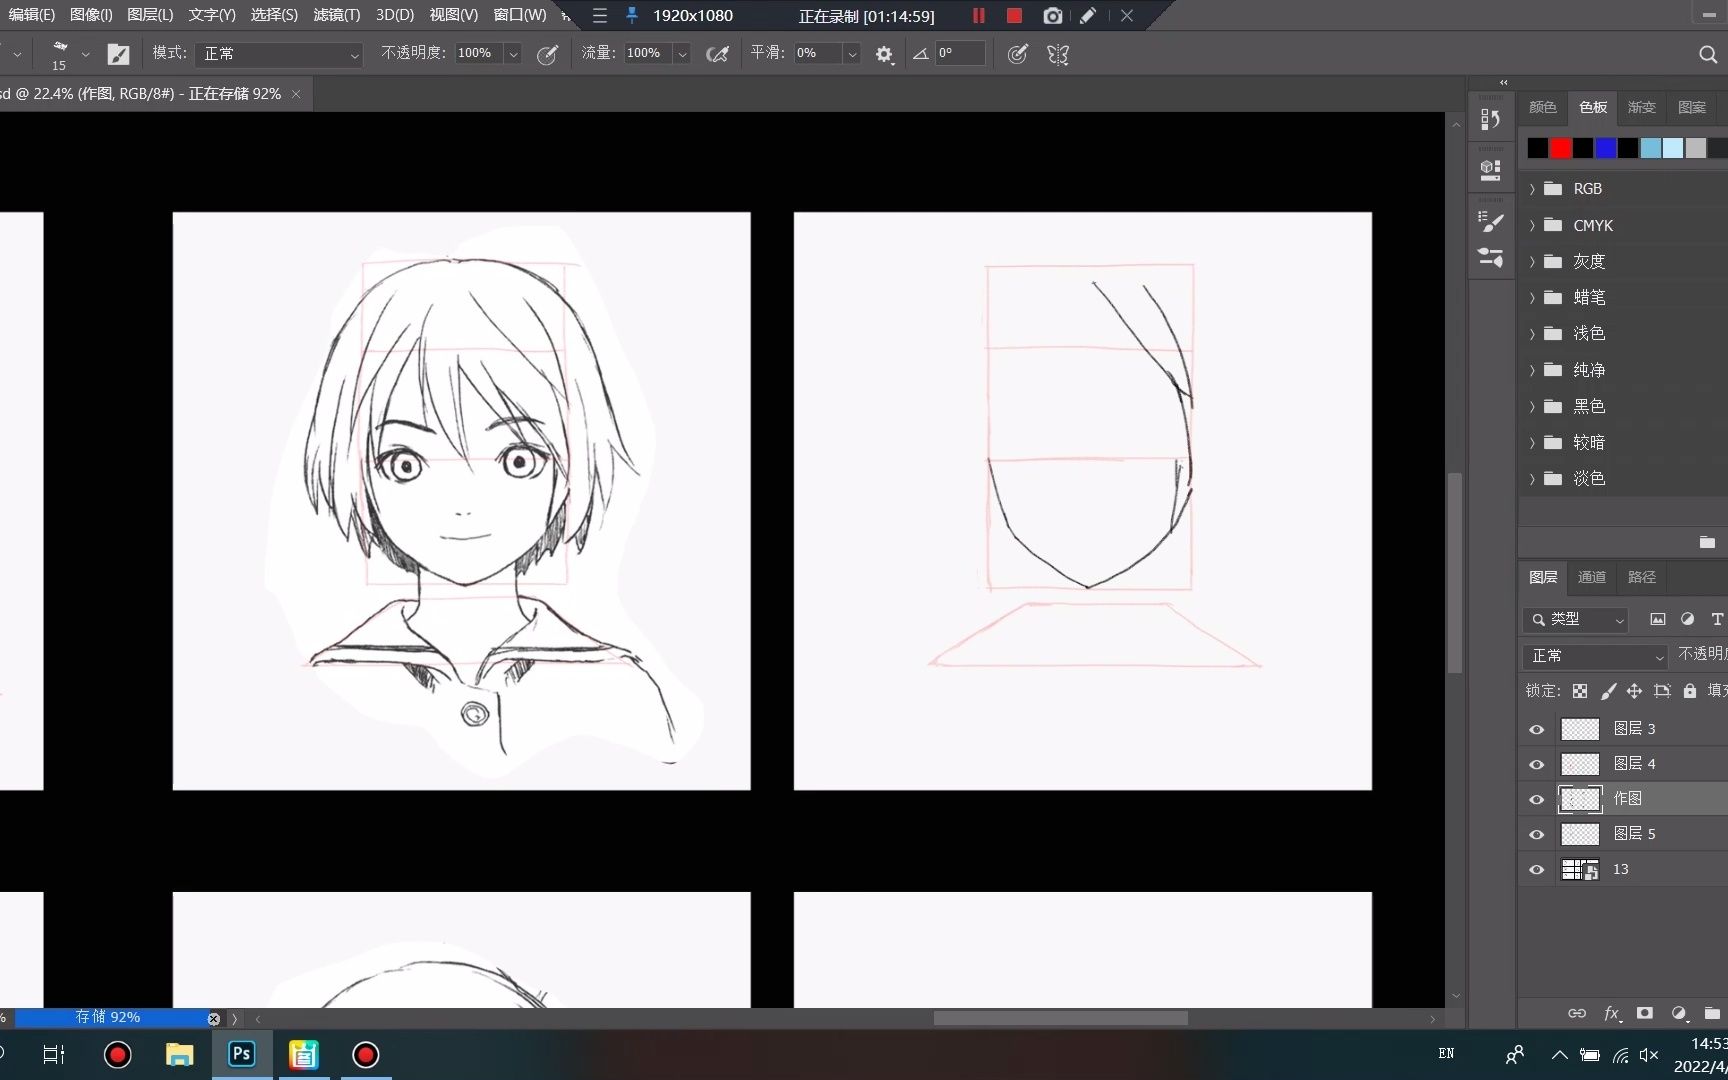Take a screenshot with recorder camera icon
The height and width of the screenshot is (1080, 1728).
coord(1052,16)
